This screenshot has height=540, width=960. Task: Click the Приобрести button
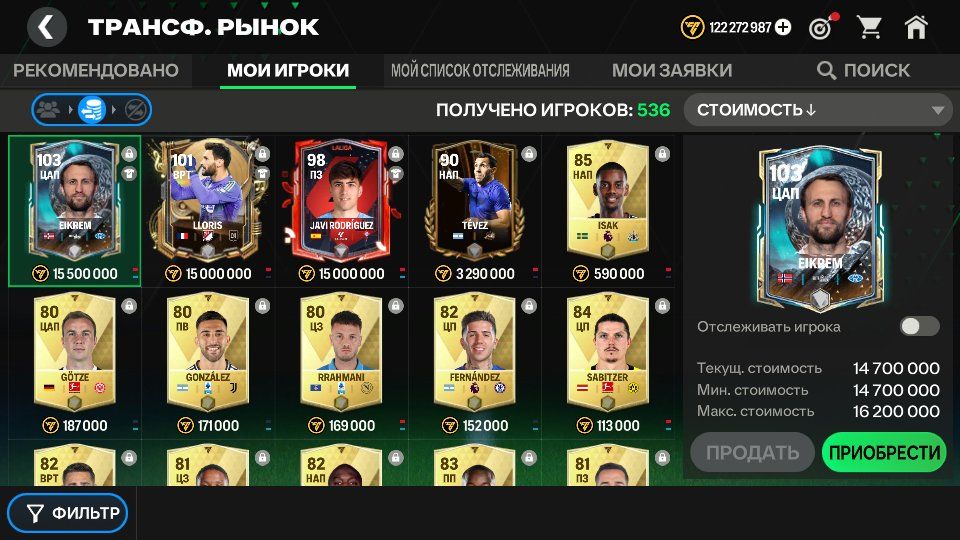coord(884,452)
